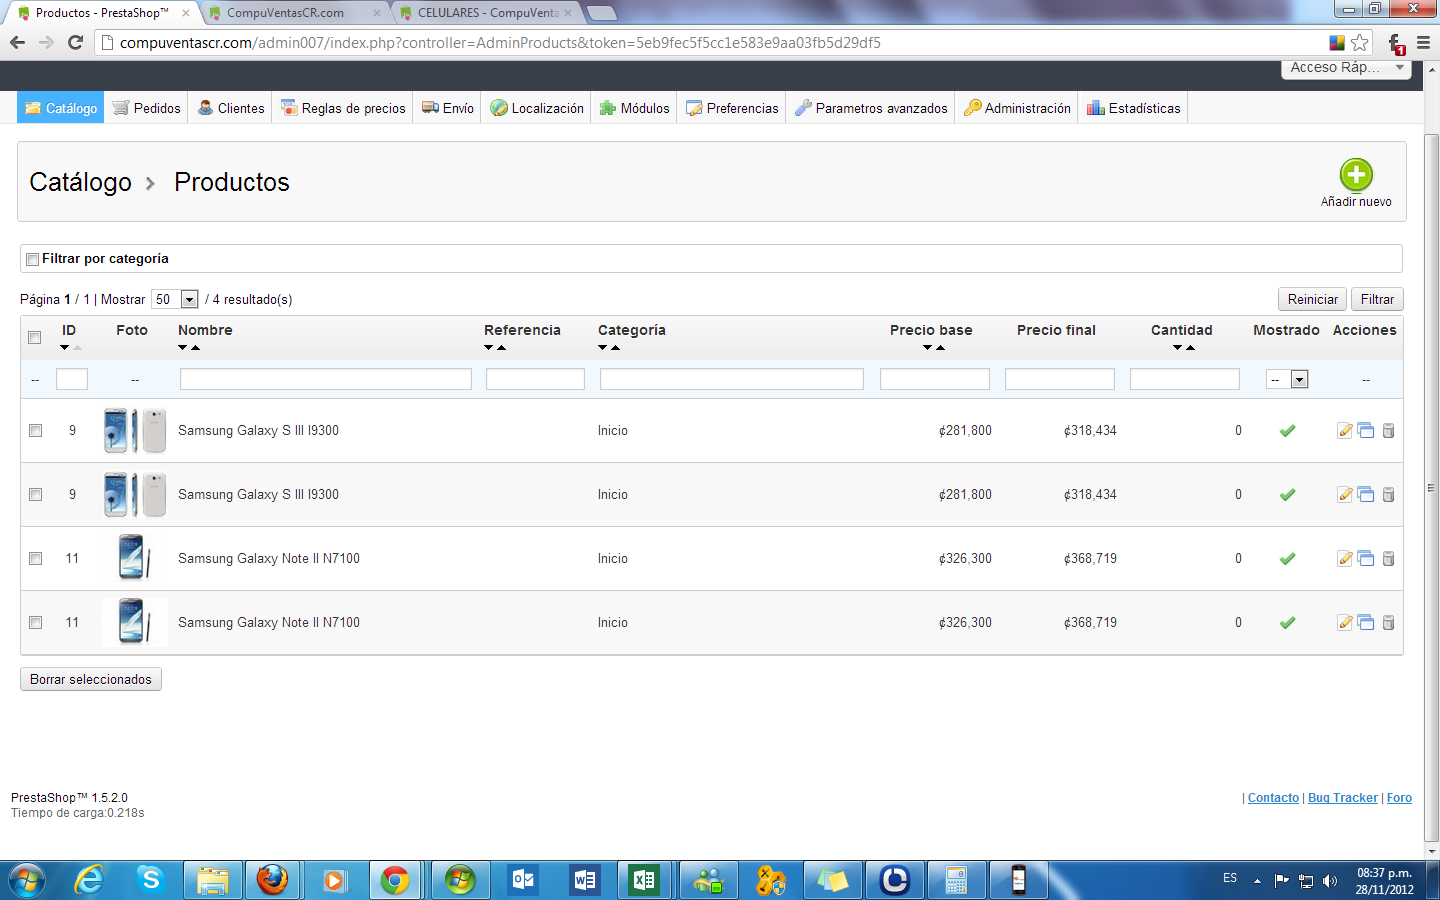Open the Bug Tracker link
The image size is (1440, 900).
[x=1343, y=798]
